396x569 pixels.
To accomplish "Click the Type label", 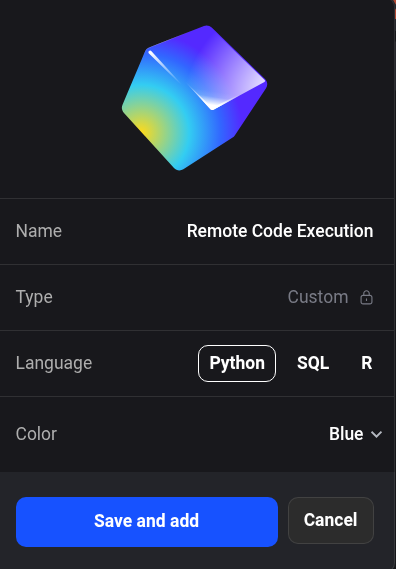I will click(34, 298).
